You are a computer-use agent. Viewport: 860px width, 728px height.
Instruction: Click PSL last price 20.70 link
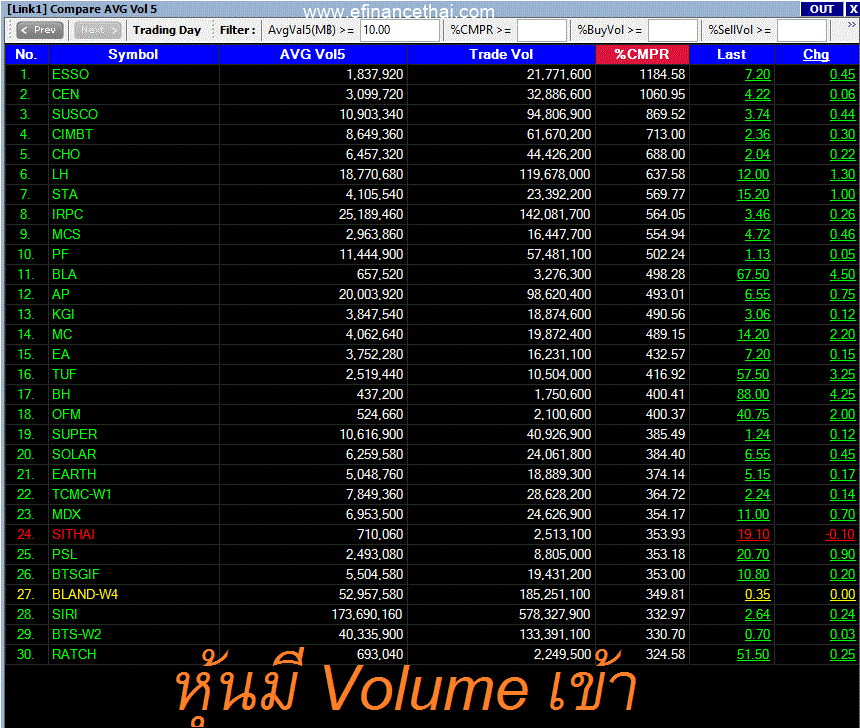click(x=754, y=554)
